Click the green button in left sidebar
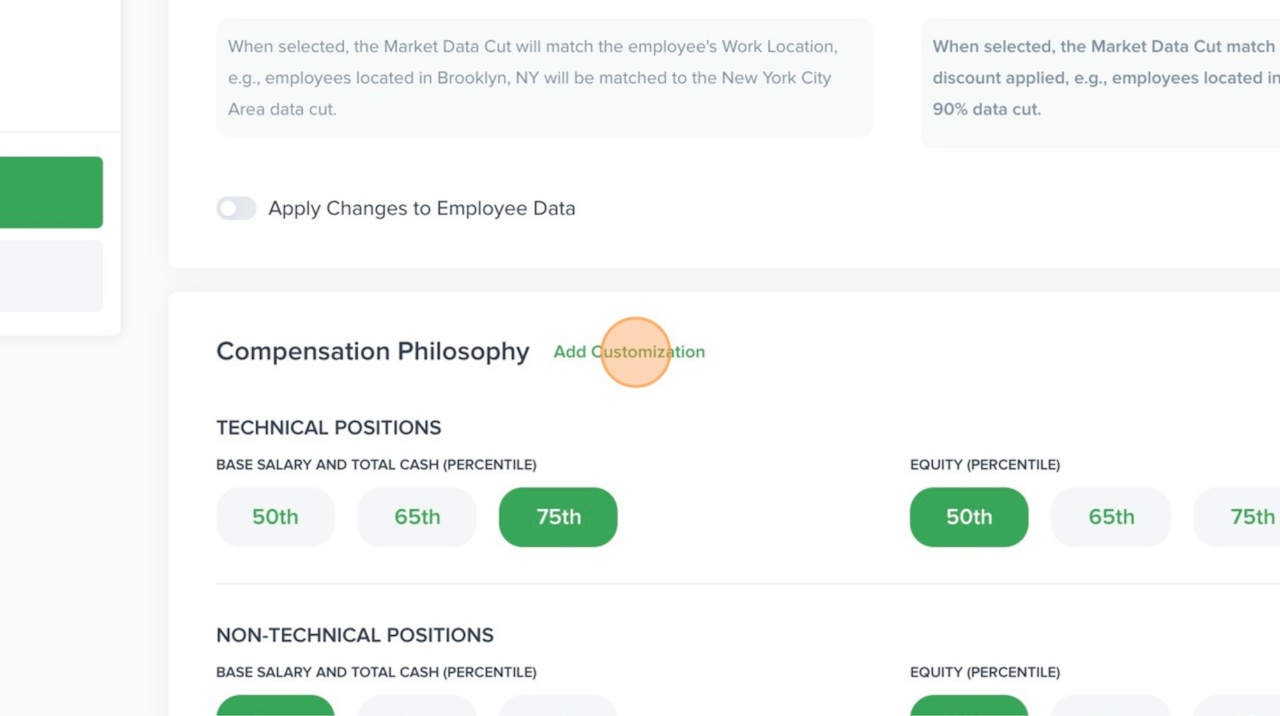This screenshot has width=1280, height=716. click(50, 192)
